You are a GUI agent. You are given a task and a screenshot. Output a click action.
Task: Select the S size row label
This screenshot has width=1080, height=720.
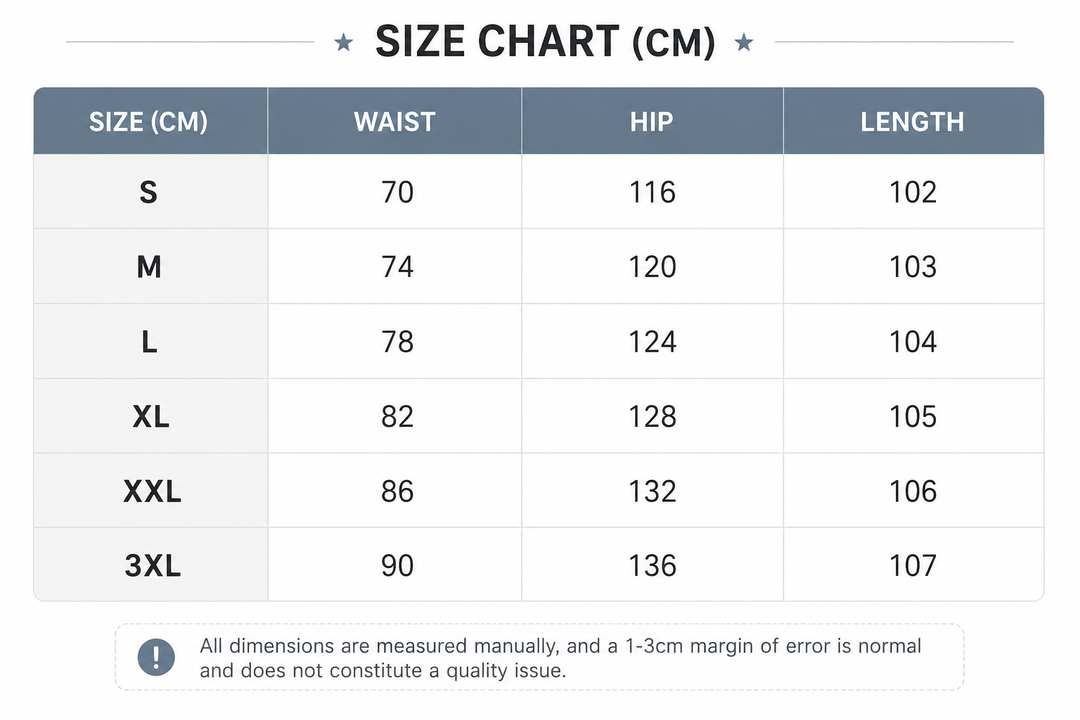(149, 192)
